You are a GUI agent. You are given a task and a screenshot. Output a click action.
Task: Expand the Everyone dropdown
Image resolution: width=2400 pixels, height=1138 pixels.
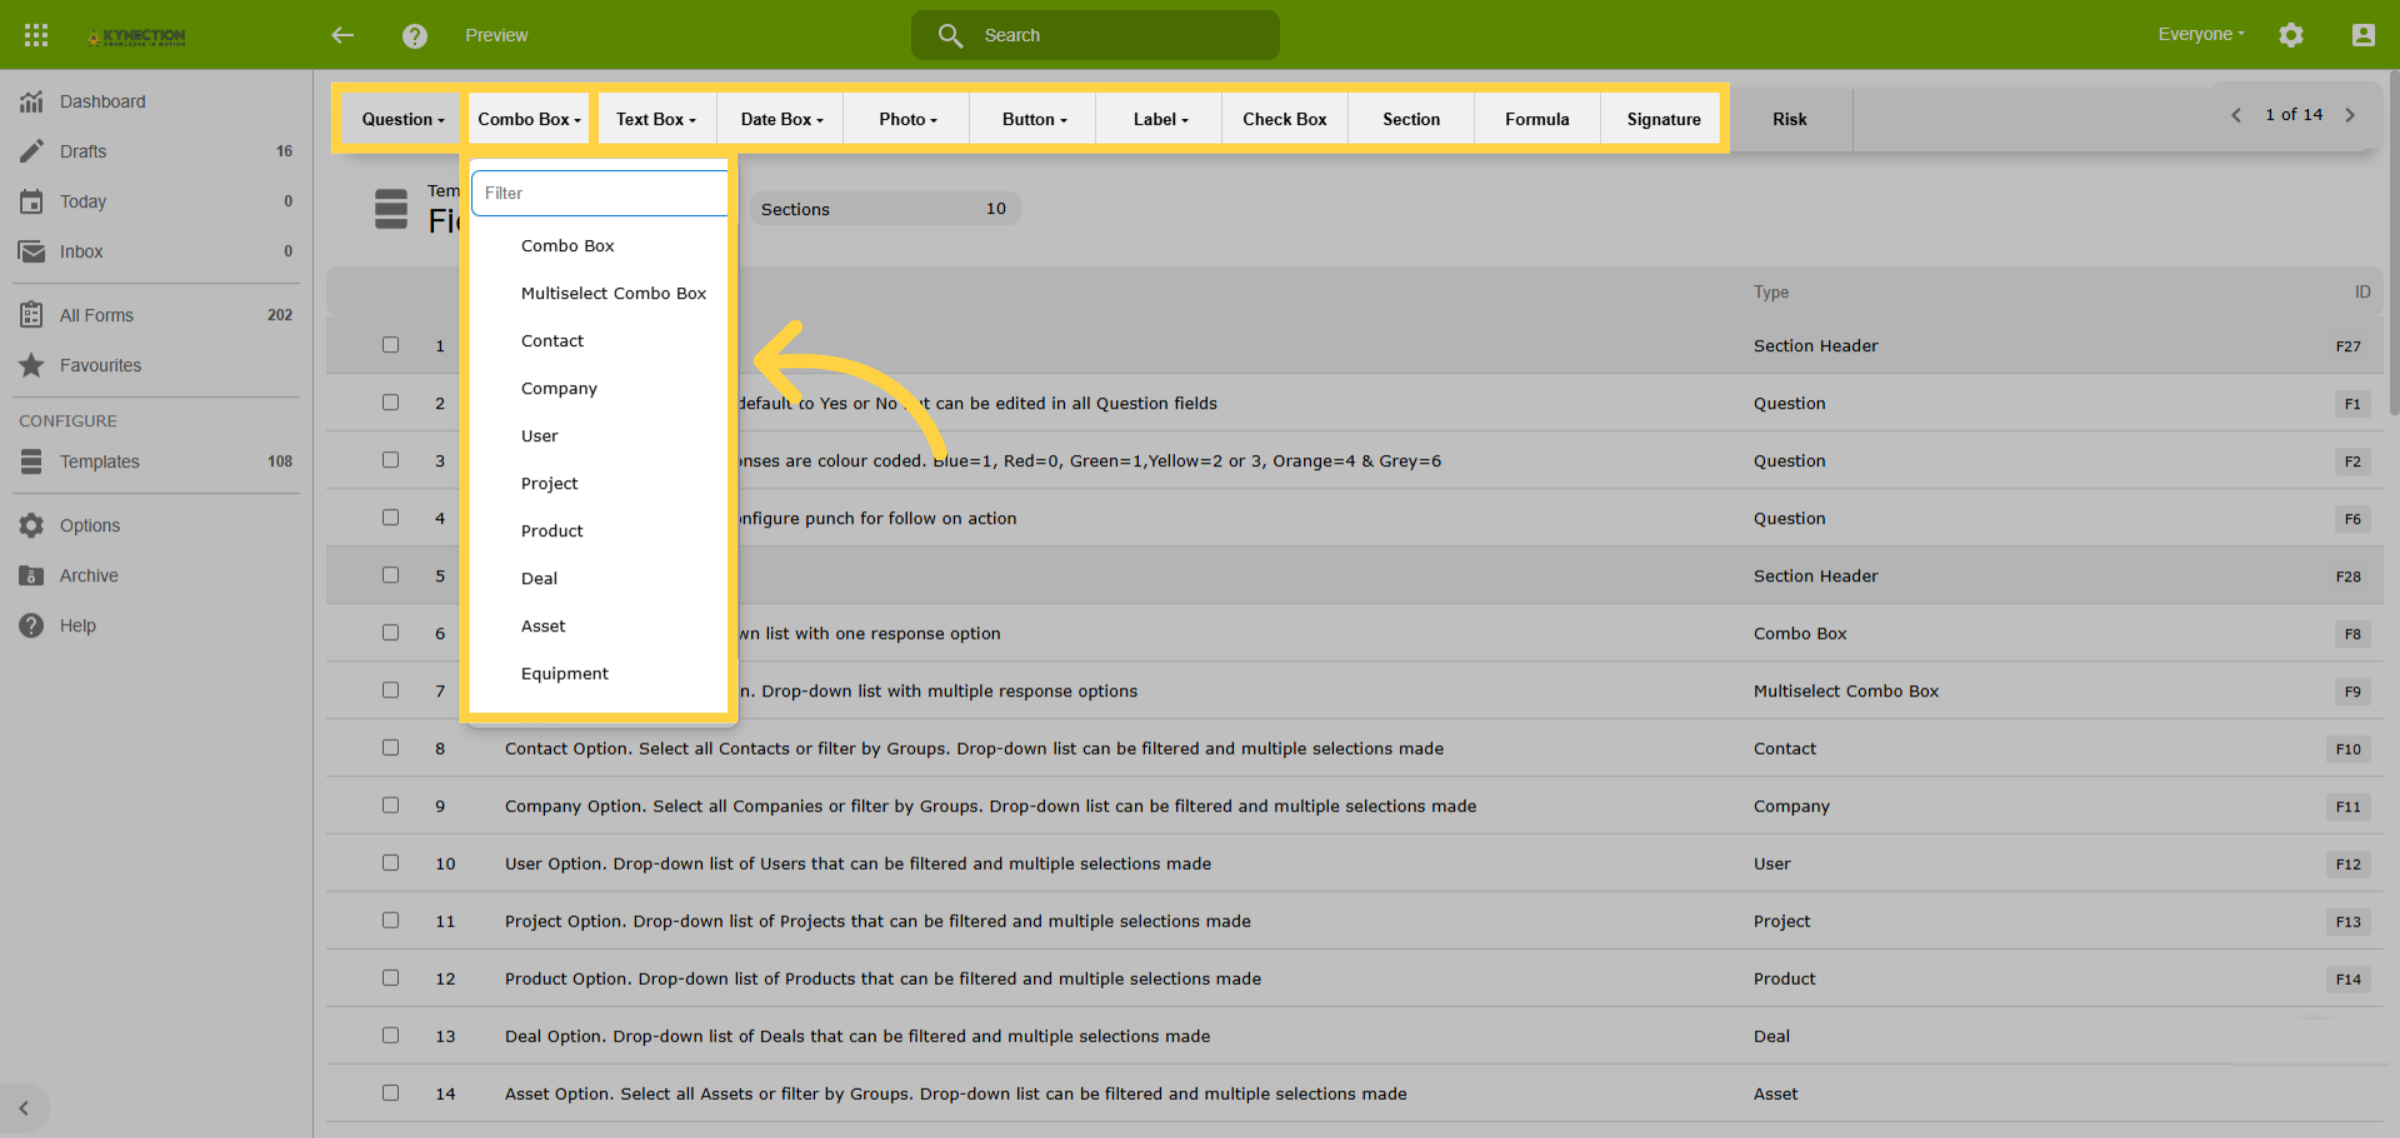(x=2201, y=34)
